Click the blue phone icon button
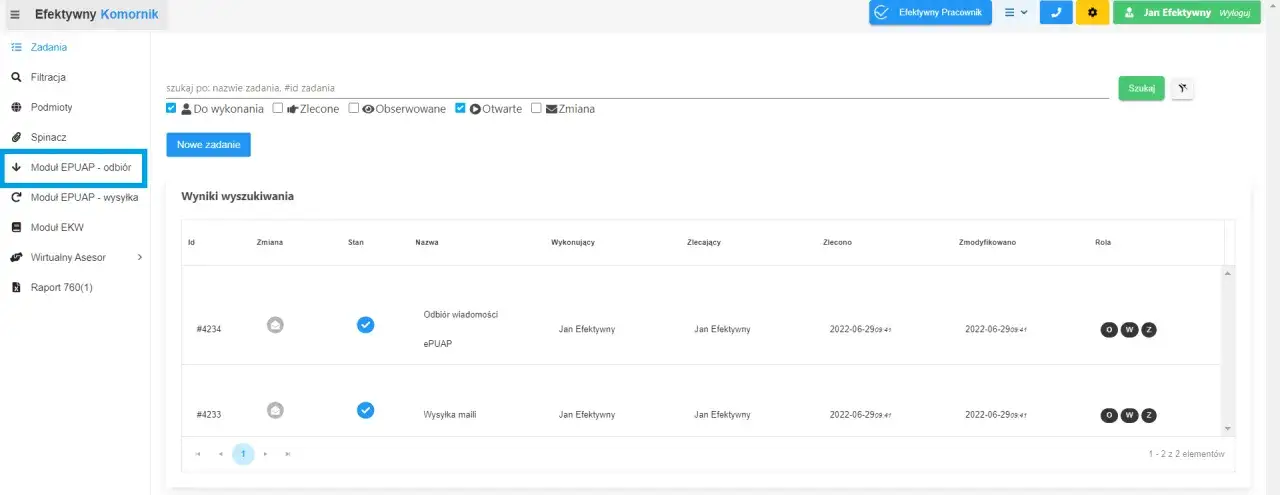1280x495 pixels. (x=1055, y=13)
